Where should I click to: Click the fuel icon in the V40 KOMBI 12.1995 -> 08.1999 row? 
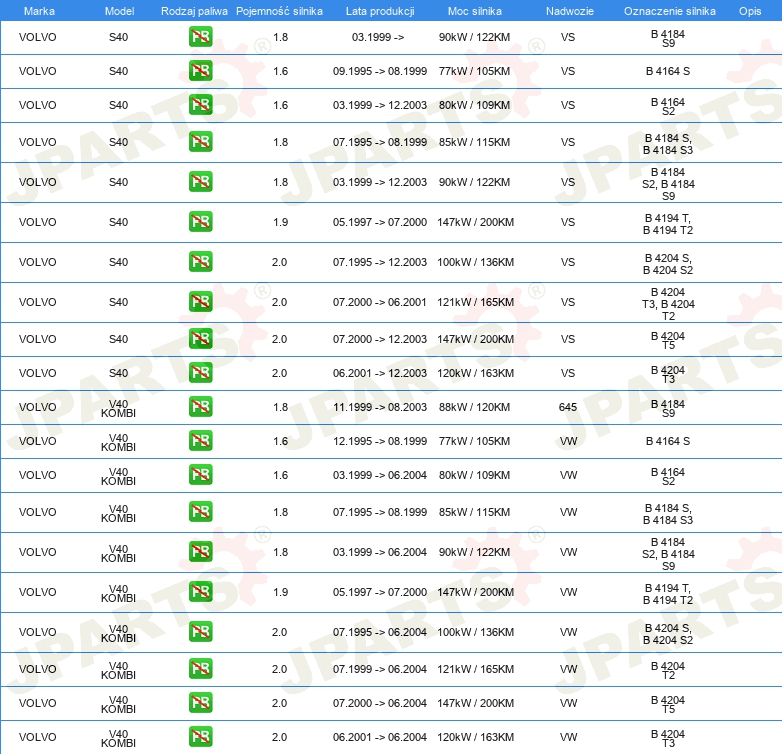[x=200, y=440]
